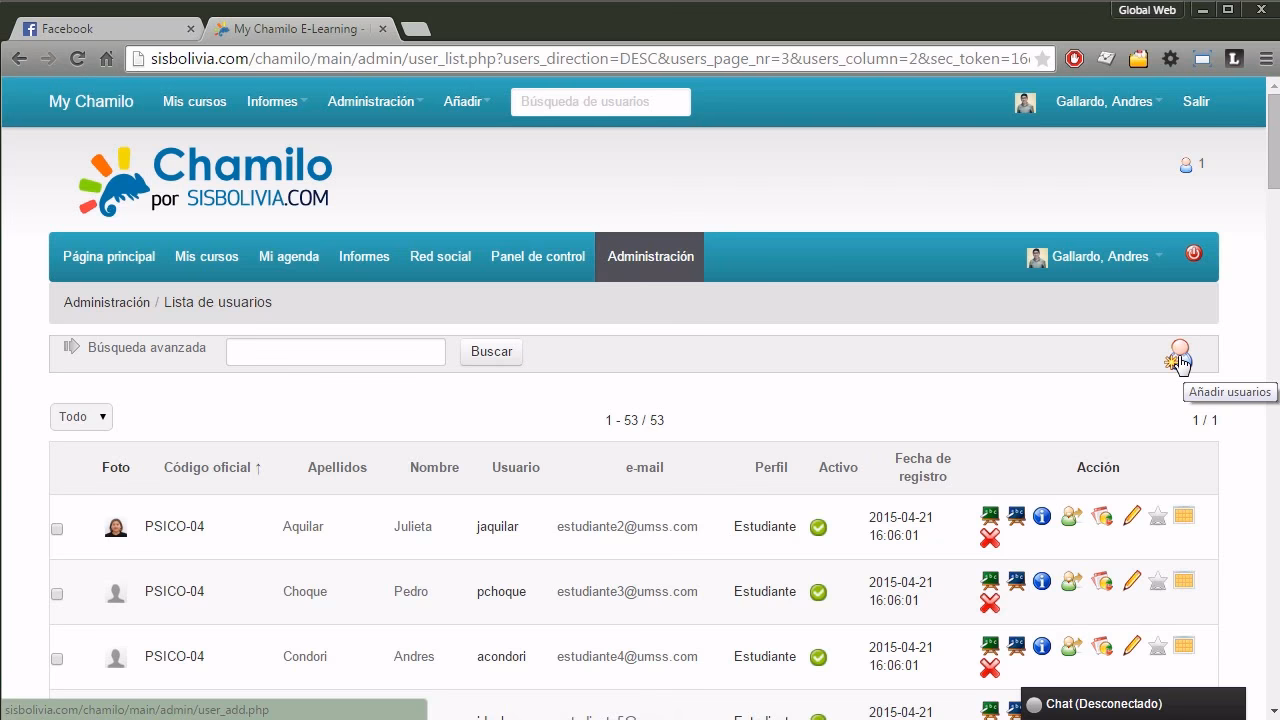Go to the Red social tab
This screenshot has width=1280, height=720.
pyautogui.click(x=440, y=257)
